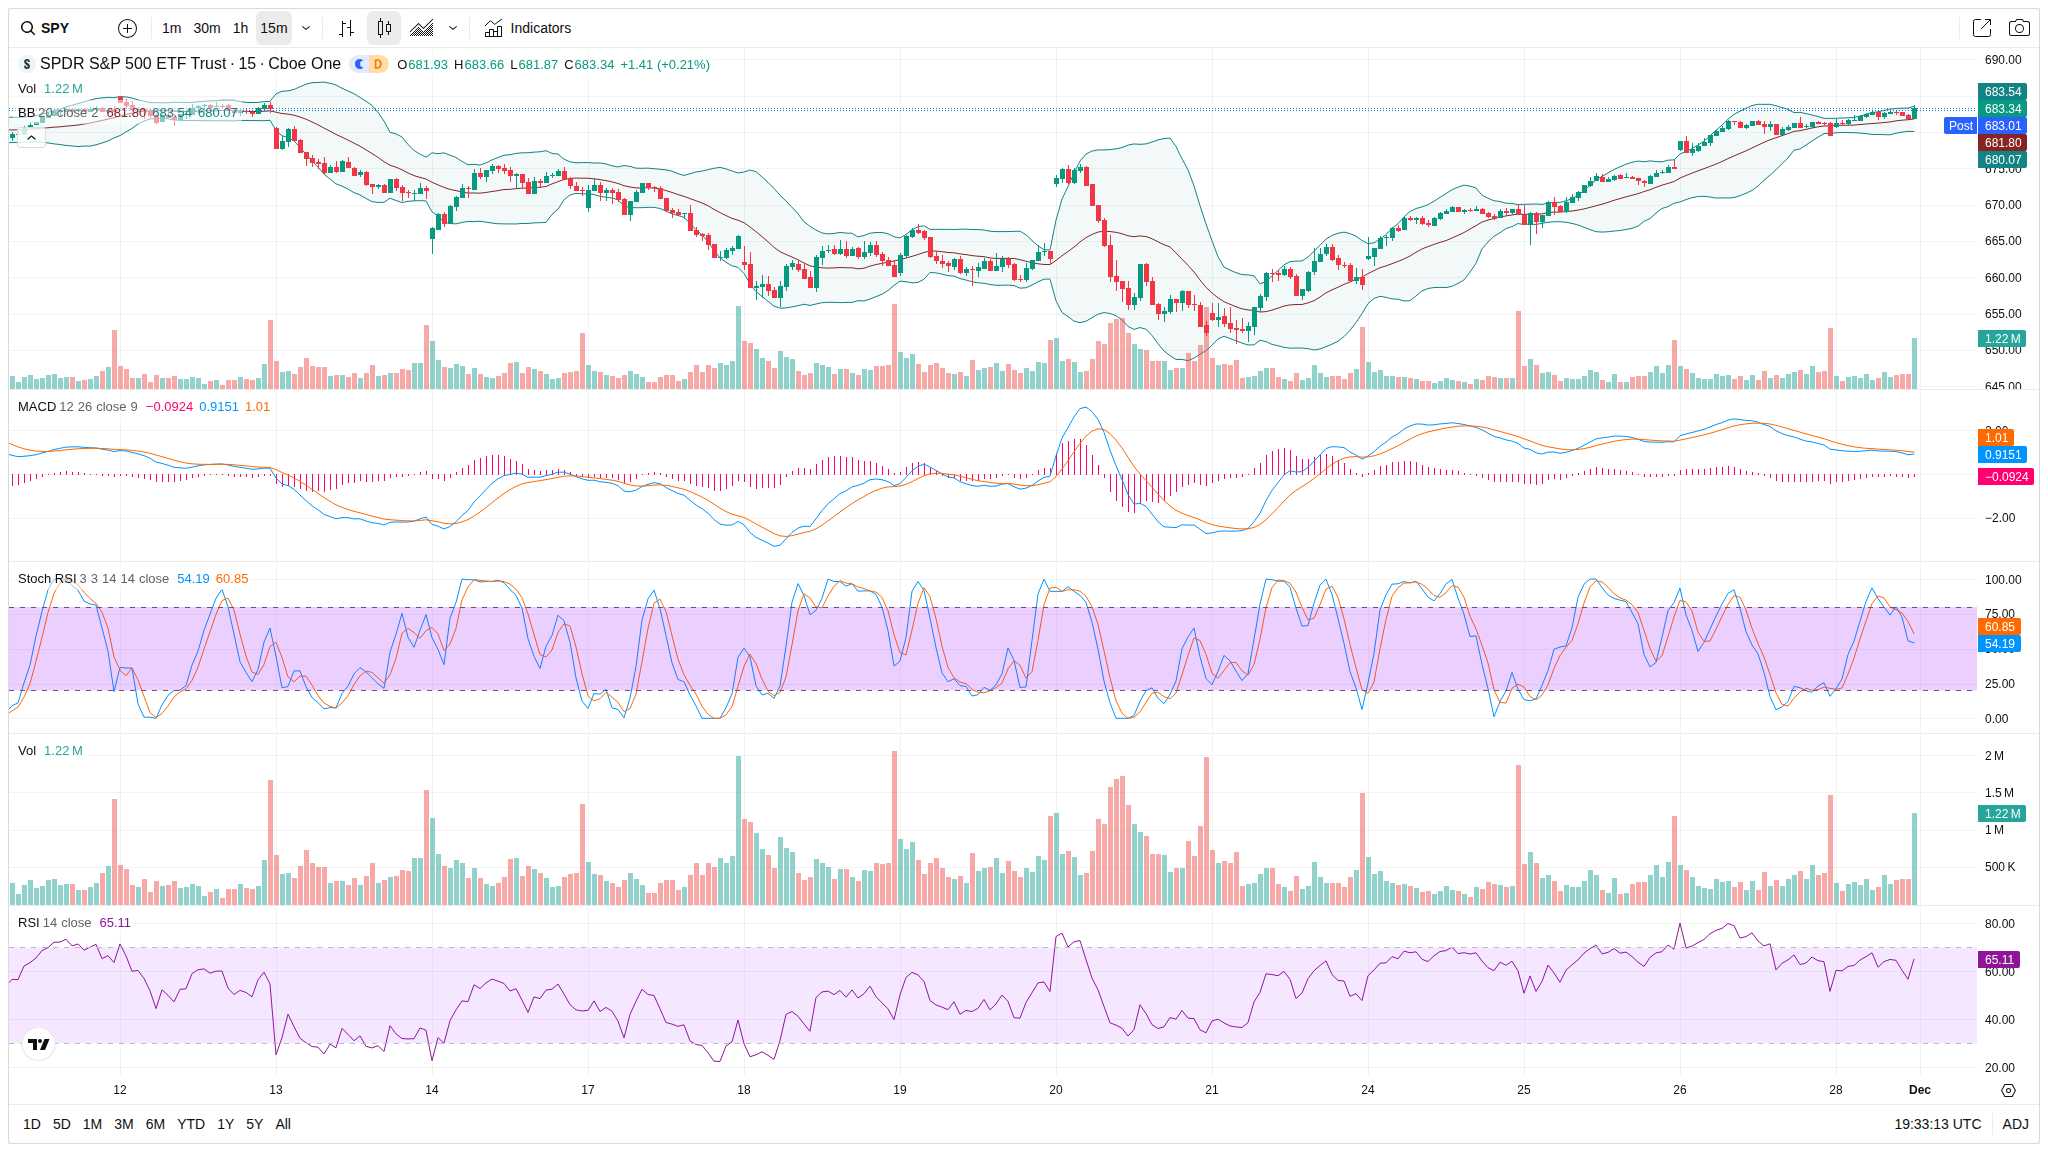Select the 30m interval
Image resolution: width=2048 pixels, height=1152 pixels.
(207, 28)
